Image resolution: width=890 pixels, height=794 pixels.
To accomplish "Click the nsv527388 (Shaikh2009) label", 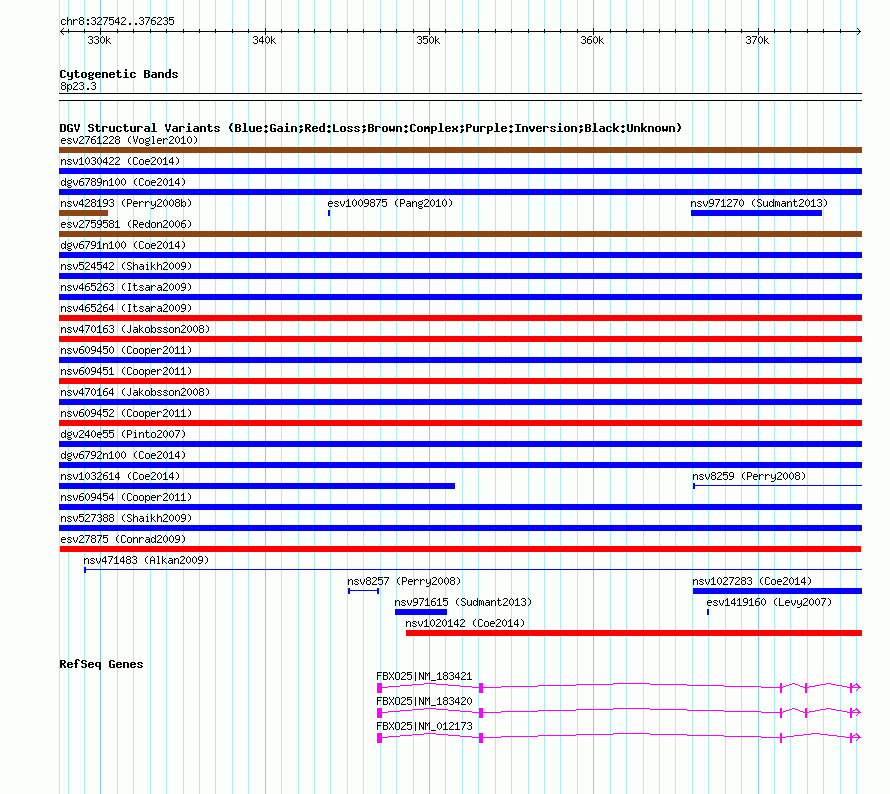I will (x=126, y=518).
